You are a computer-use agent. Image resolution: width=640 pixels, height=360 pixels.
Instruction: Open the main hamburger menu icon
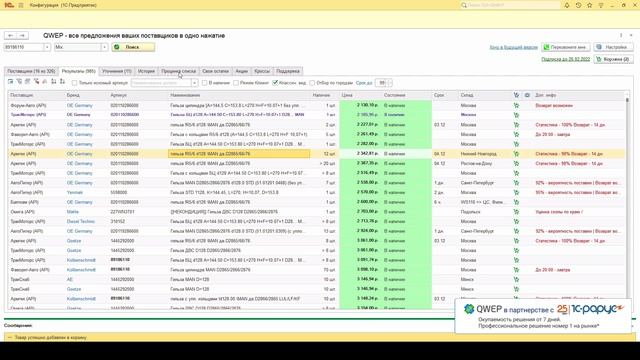pyautogui.click(x=21, y=5)
